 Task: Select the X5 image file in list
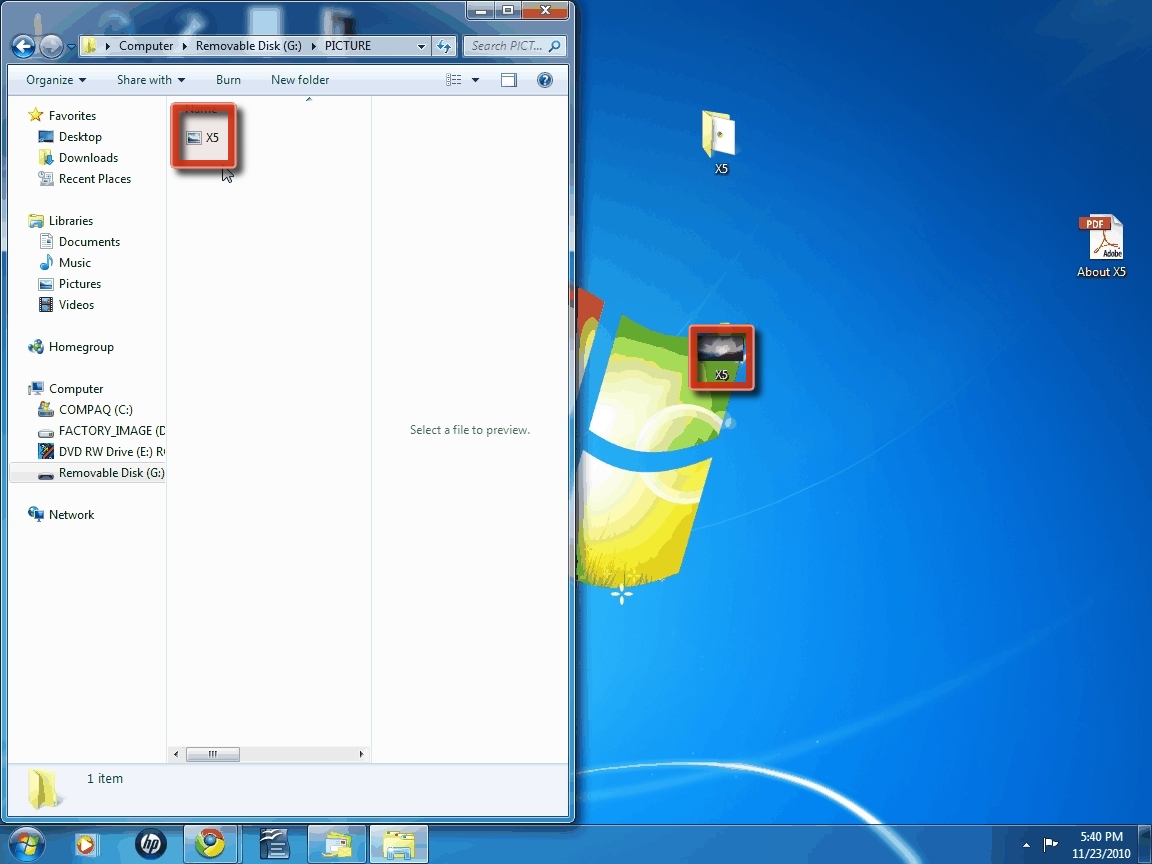click(204, 137)
